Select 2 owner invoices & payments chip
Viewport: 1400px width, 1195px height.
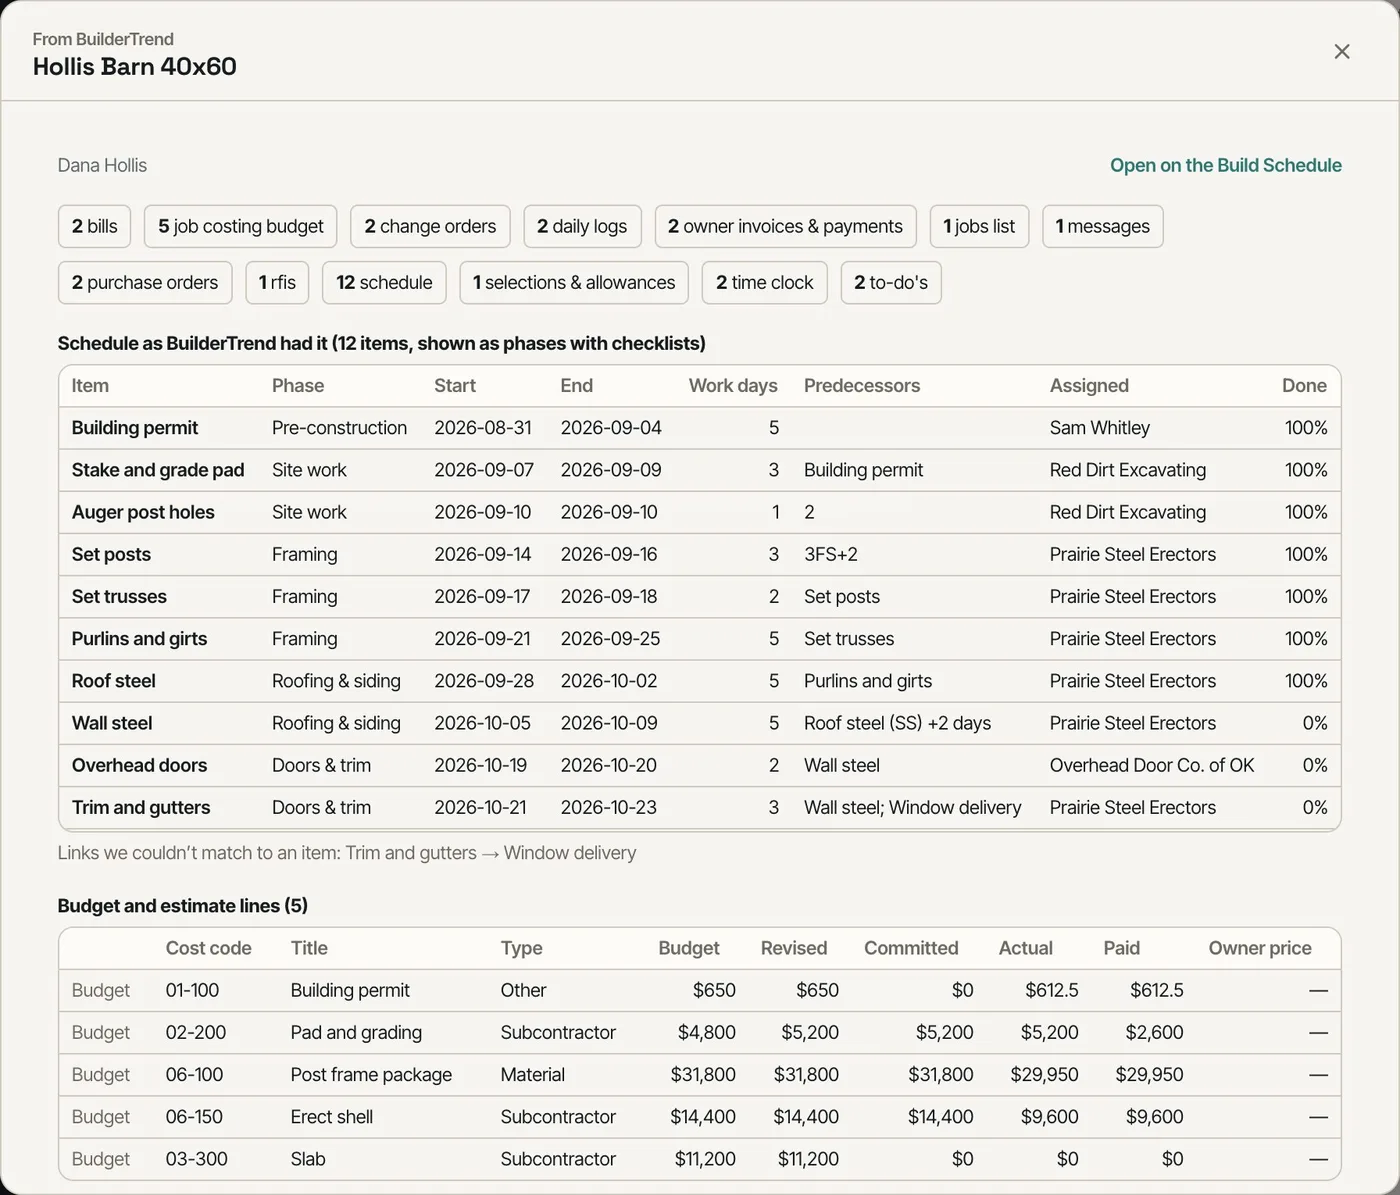pos(785,226)
